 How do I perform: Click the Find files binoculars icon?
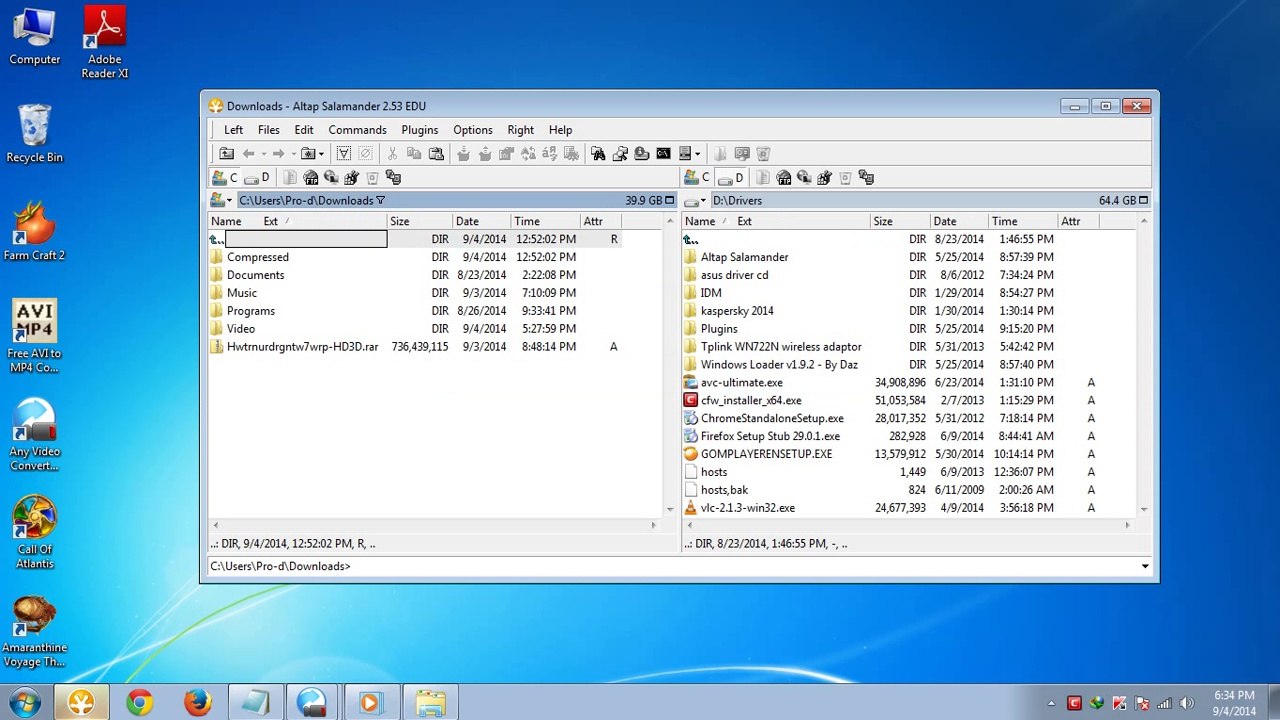click(x=598, y=154)
